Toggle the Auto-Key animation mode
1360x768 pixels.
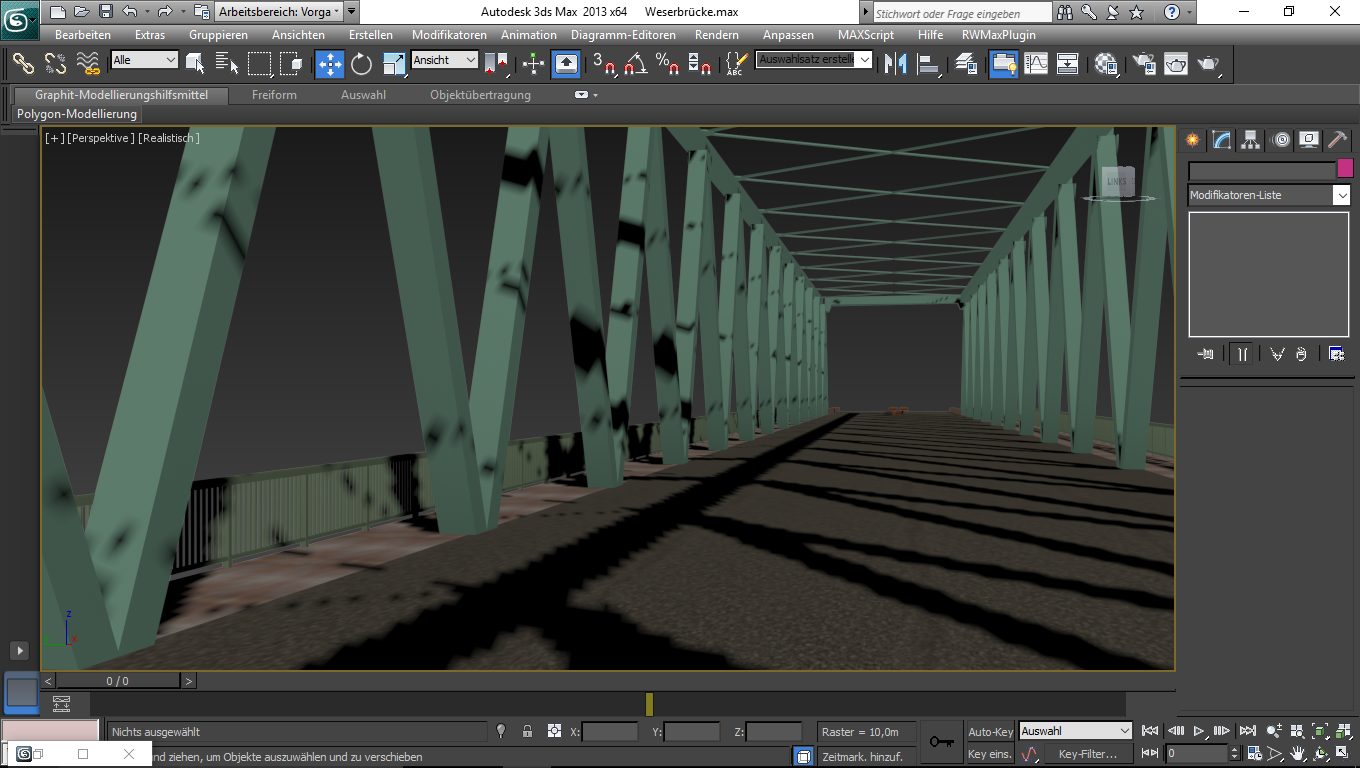coord(990,732)
